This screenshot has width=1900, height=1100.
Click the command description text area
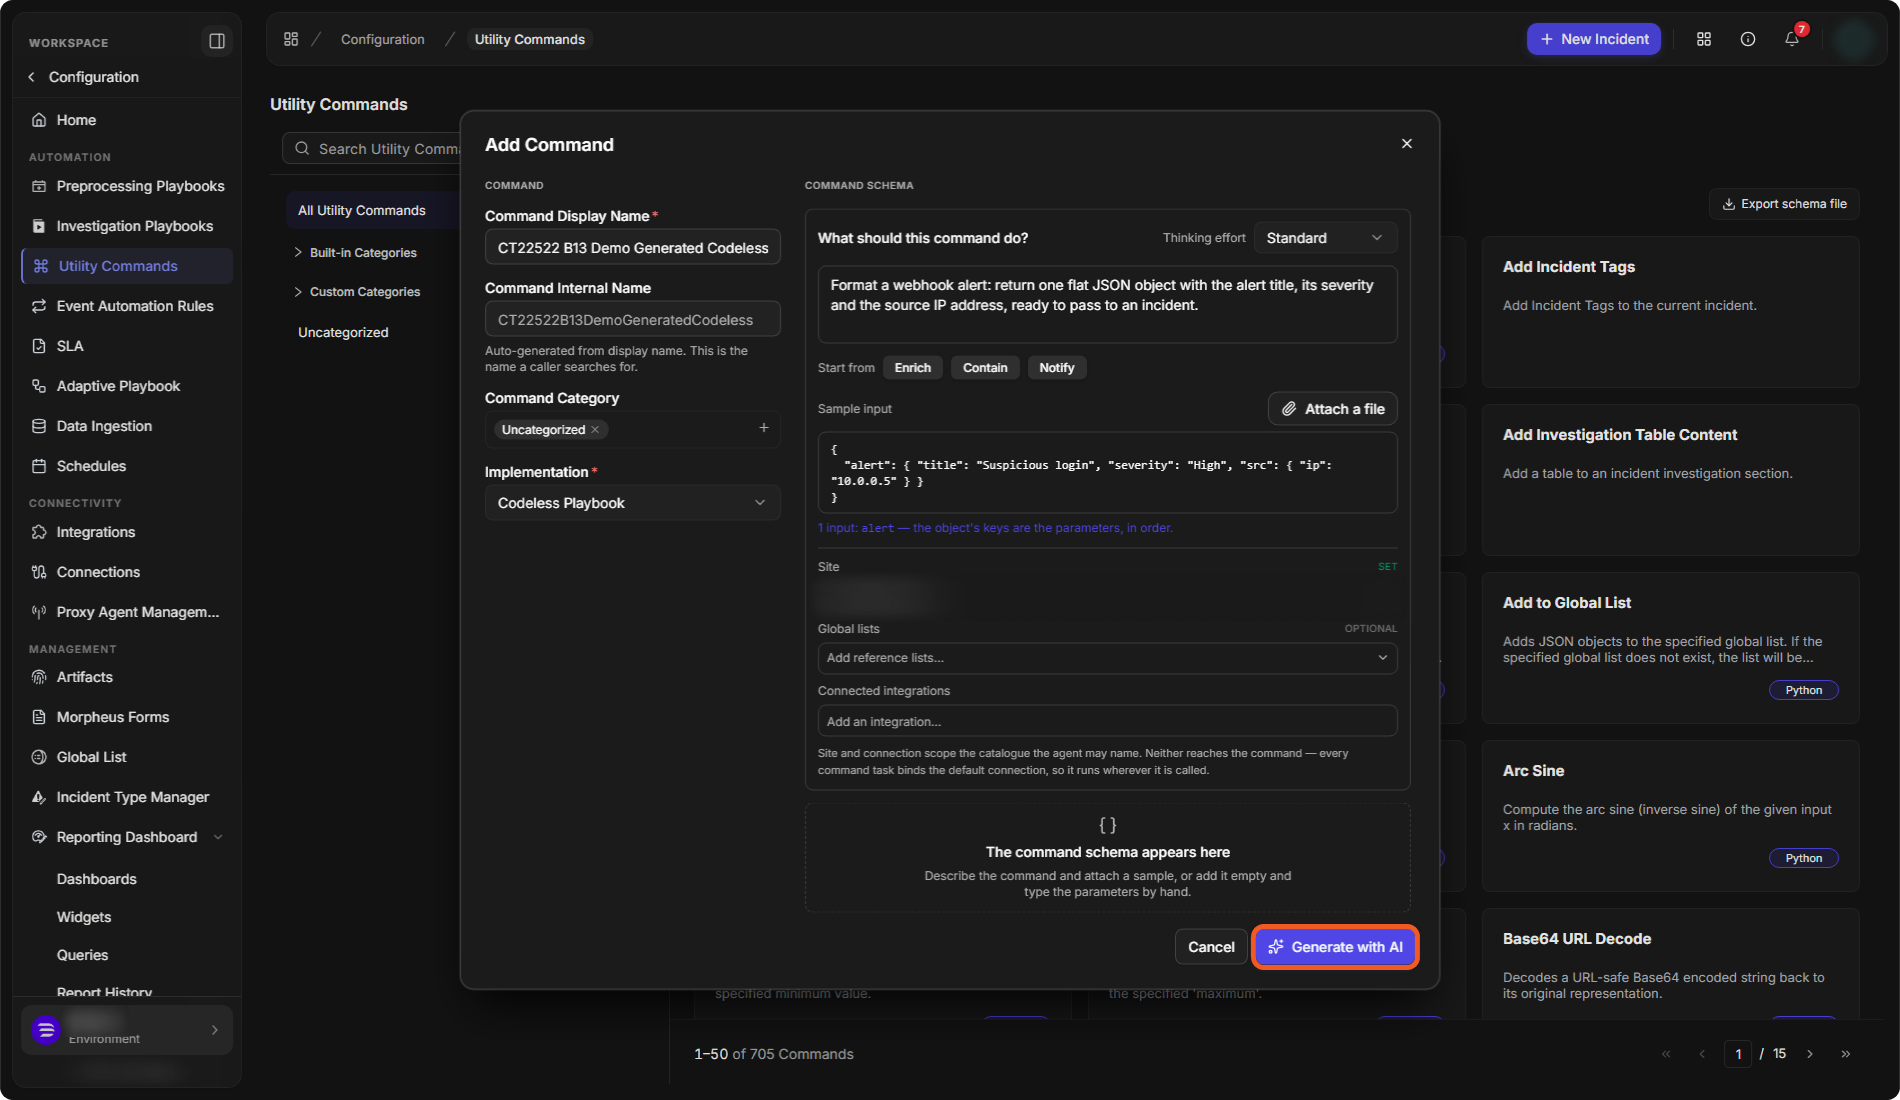[x=1107, y=304]
